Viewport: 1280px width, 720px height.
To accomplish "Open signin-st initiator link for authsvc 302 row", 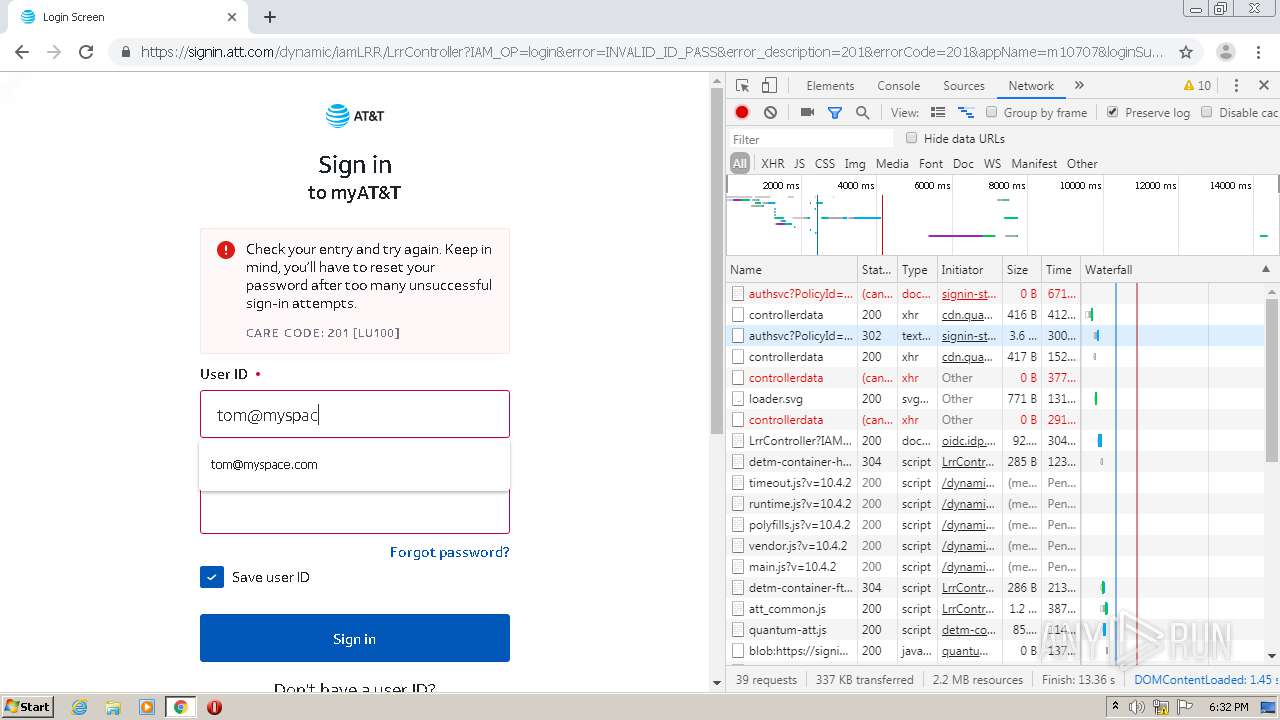I will pos(969,336).
